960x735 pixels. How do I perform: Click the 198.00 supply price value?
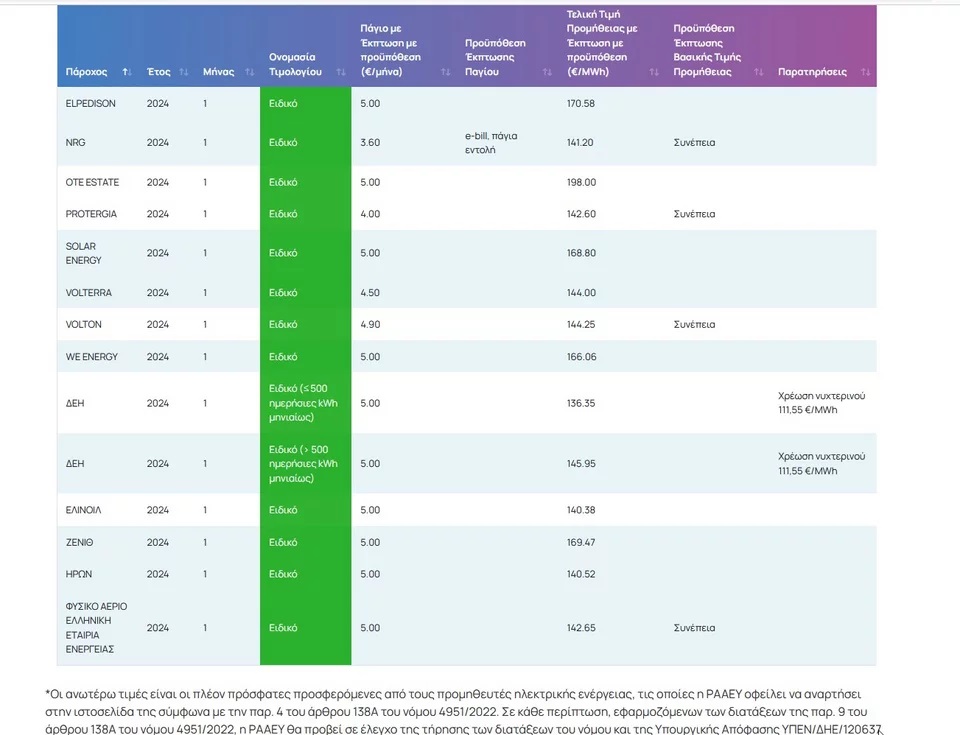pos(580,182)
